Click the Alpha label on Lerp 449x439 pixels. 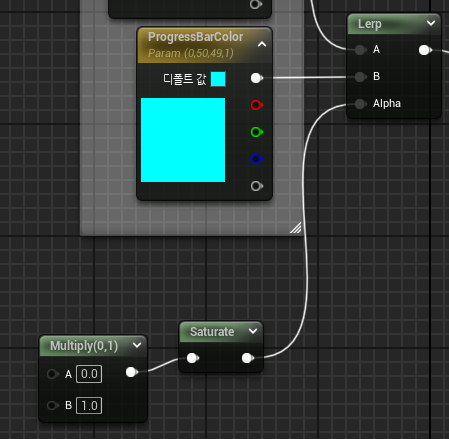click(x=387, y=104)
